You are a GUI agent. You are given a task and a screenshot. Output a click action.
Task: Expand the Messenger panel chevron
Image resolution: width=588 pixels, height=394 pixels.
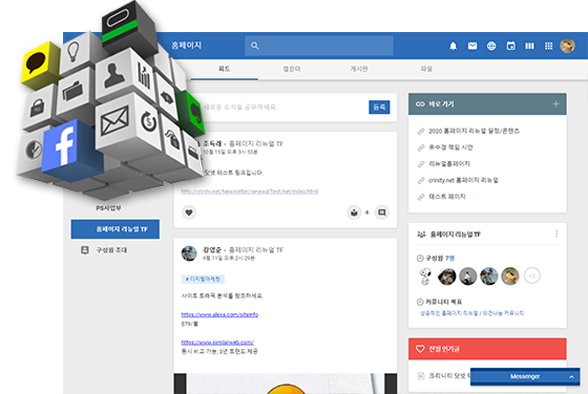click(x=572, y=377)
